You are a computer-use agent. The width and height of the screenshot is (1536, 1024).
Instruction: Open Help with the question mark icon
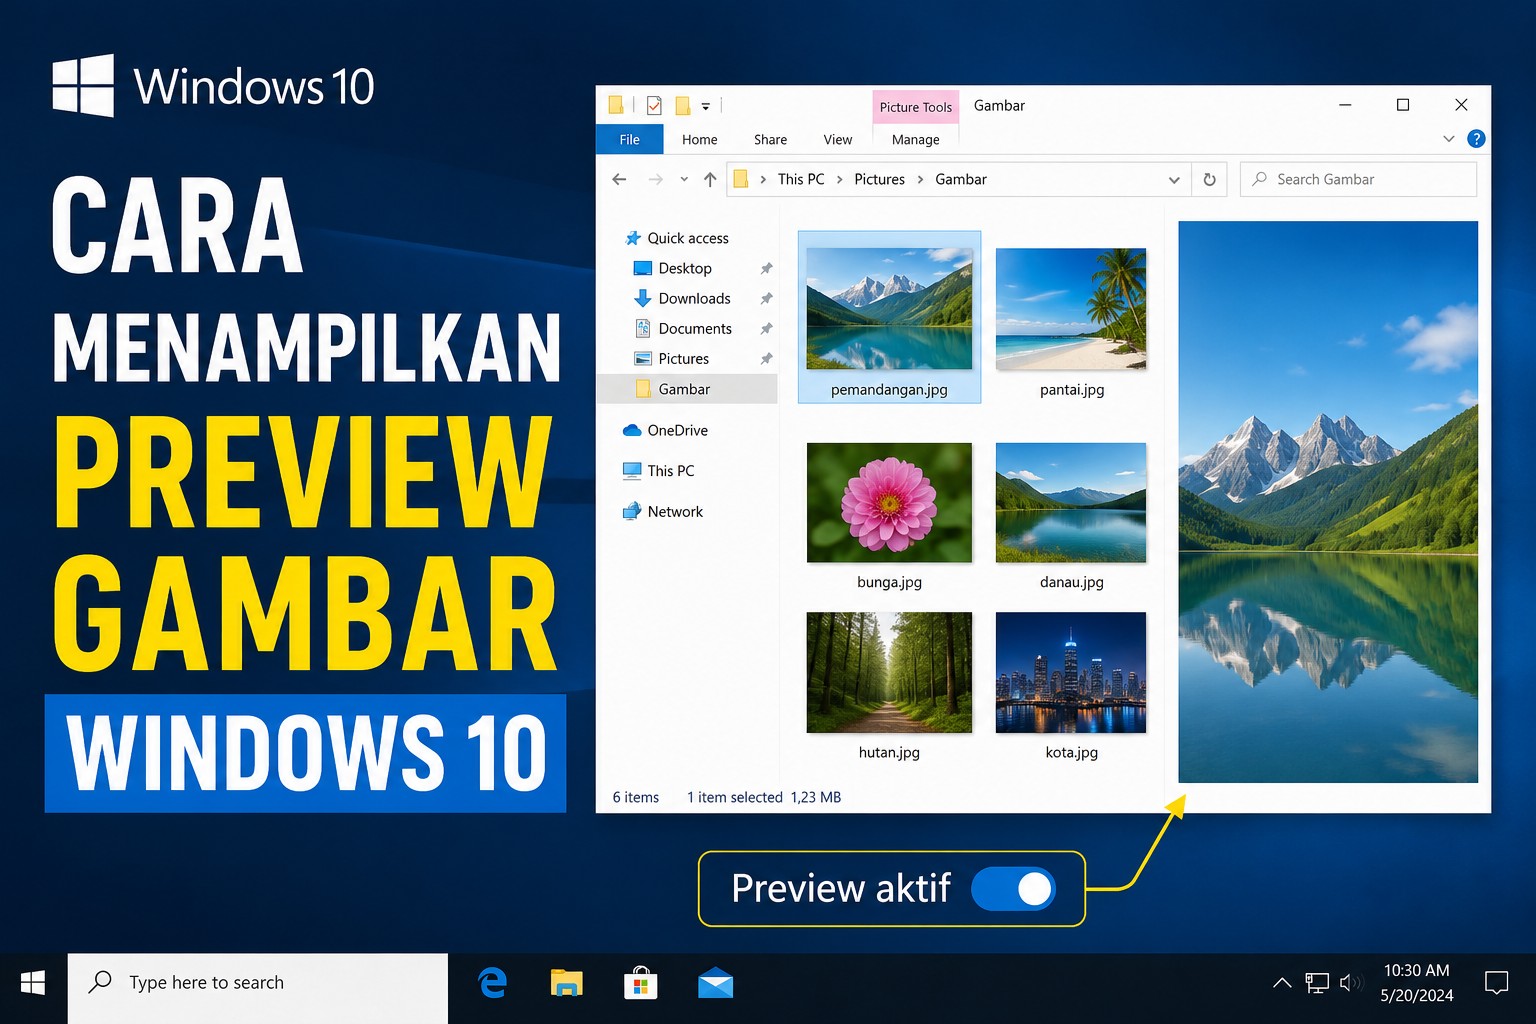click(1476, 139)
